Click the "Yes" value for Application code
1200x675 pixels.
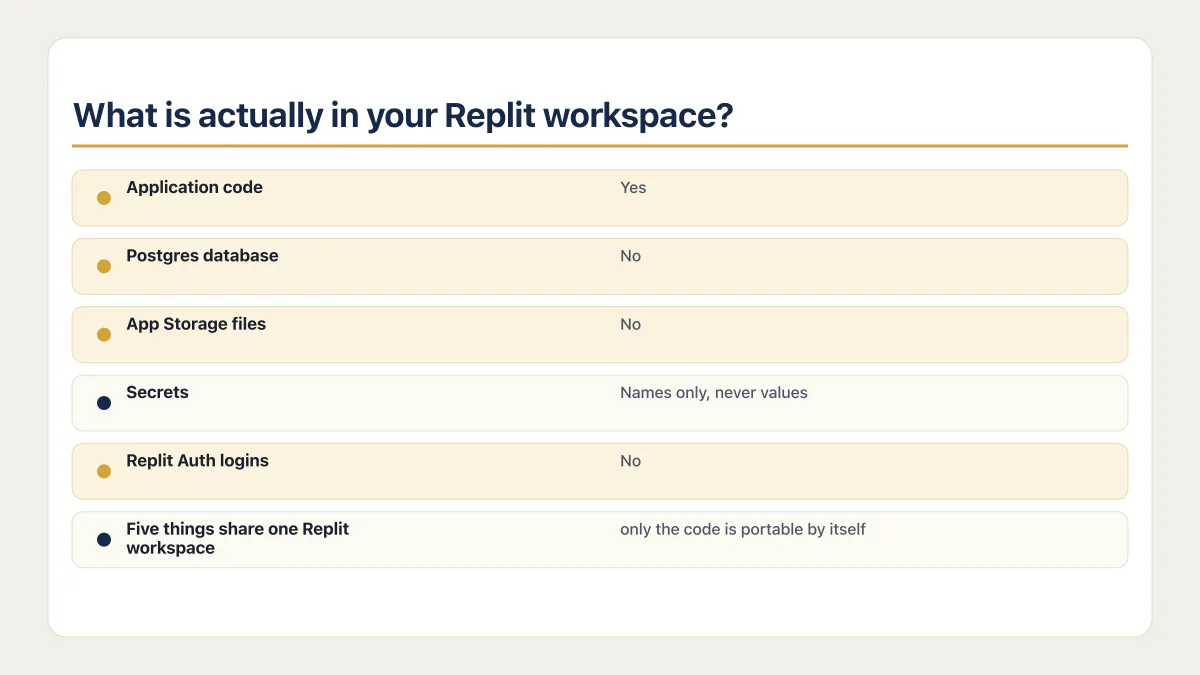click(633, 188)
